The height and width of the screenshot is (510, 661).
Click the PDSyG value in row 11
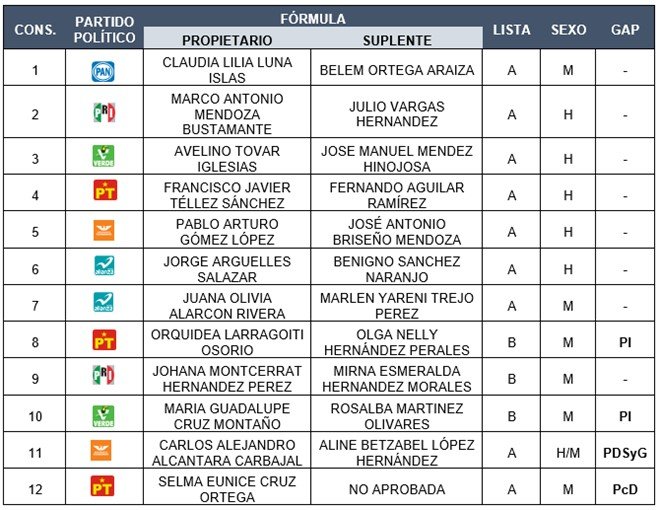coord(625,452)
